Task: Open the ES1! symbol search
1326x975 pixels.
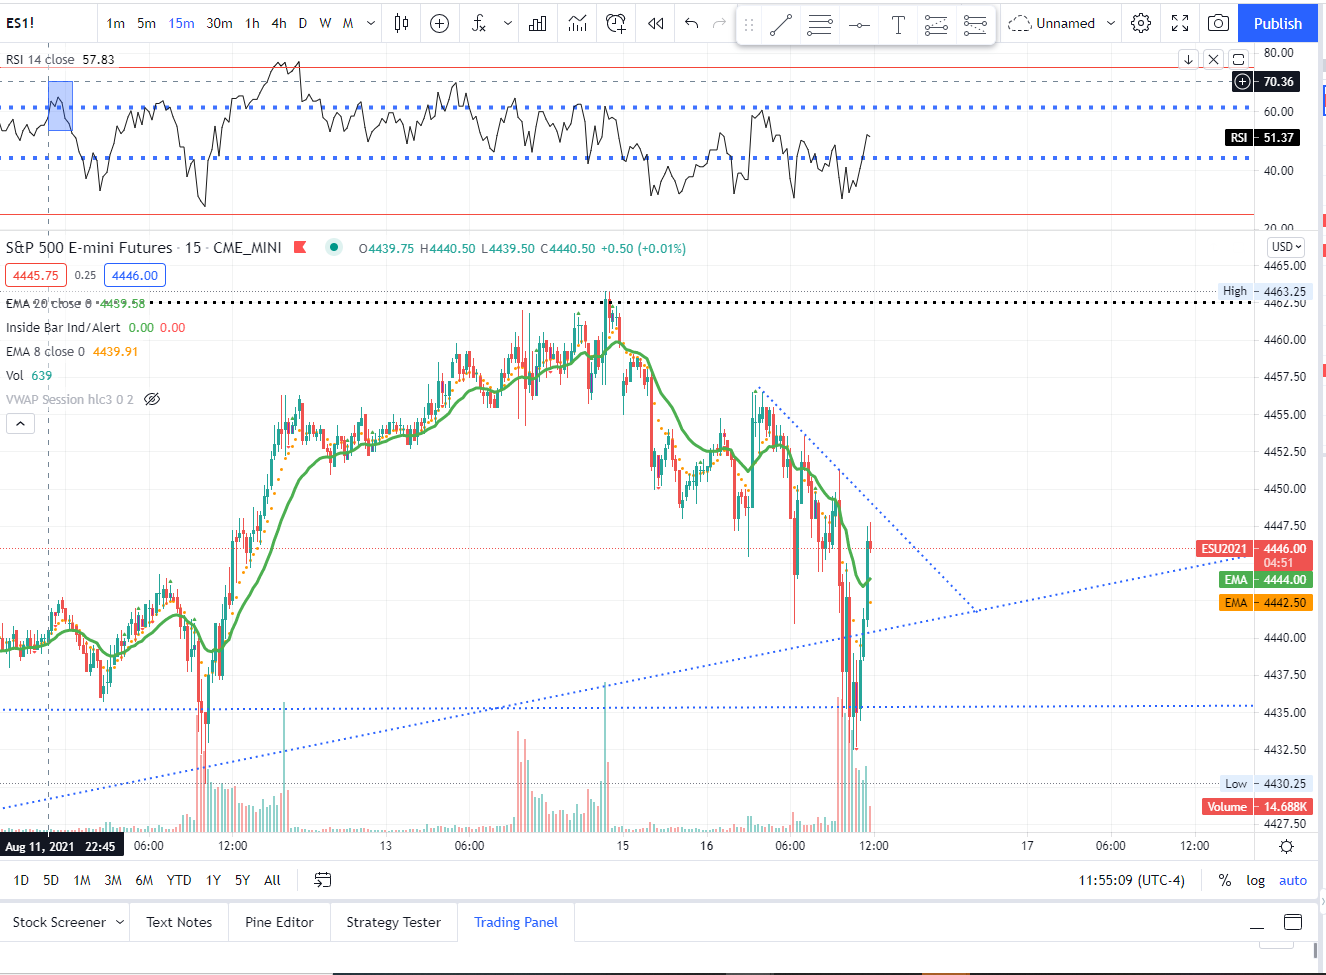Action: pyautogui.click(x=20, y=23)
